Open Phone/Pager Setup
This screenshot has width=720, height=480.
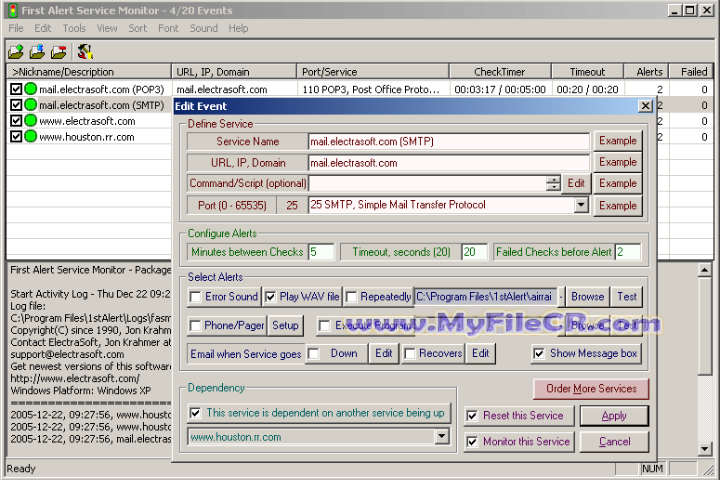click(285, 326)
